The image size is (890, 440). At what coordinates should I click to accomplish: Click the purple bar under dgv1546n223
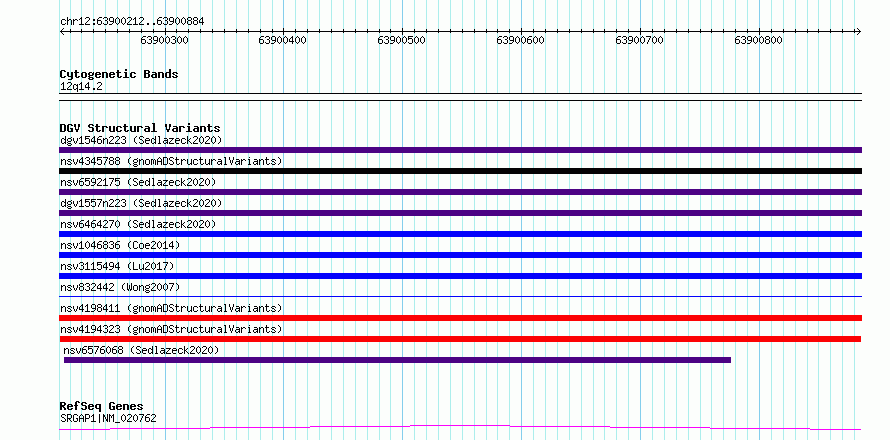[x=460, y=150]
